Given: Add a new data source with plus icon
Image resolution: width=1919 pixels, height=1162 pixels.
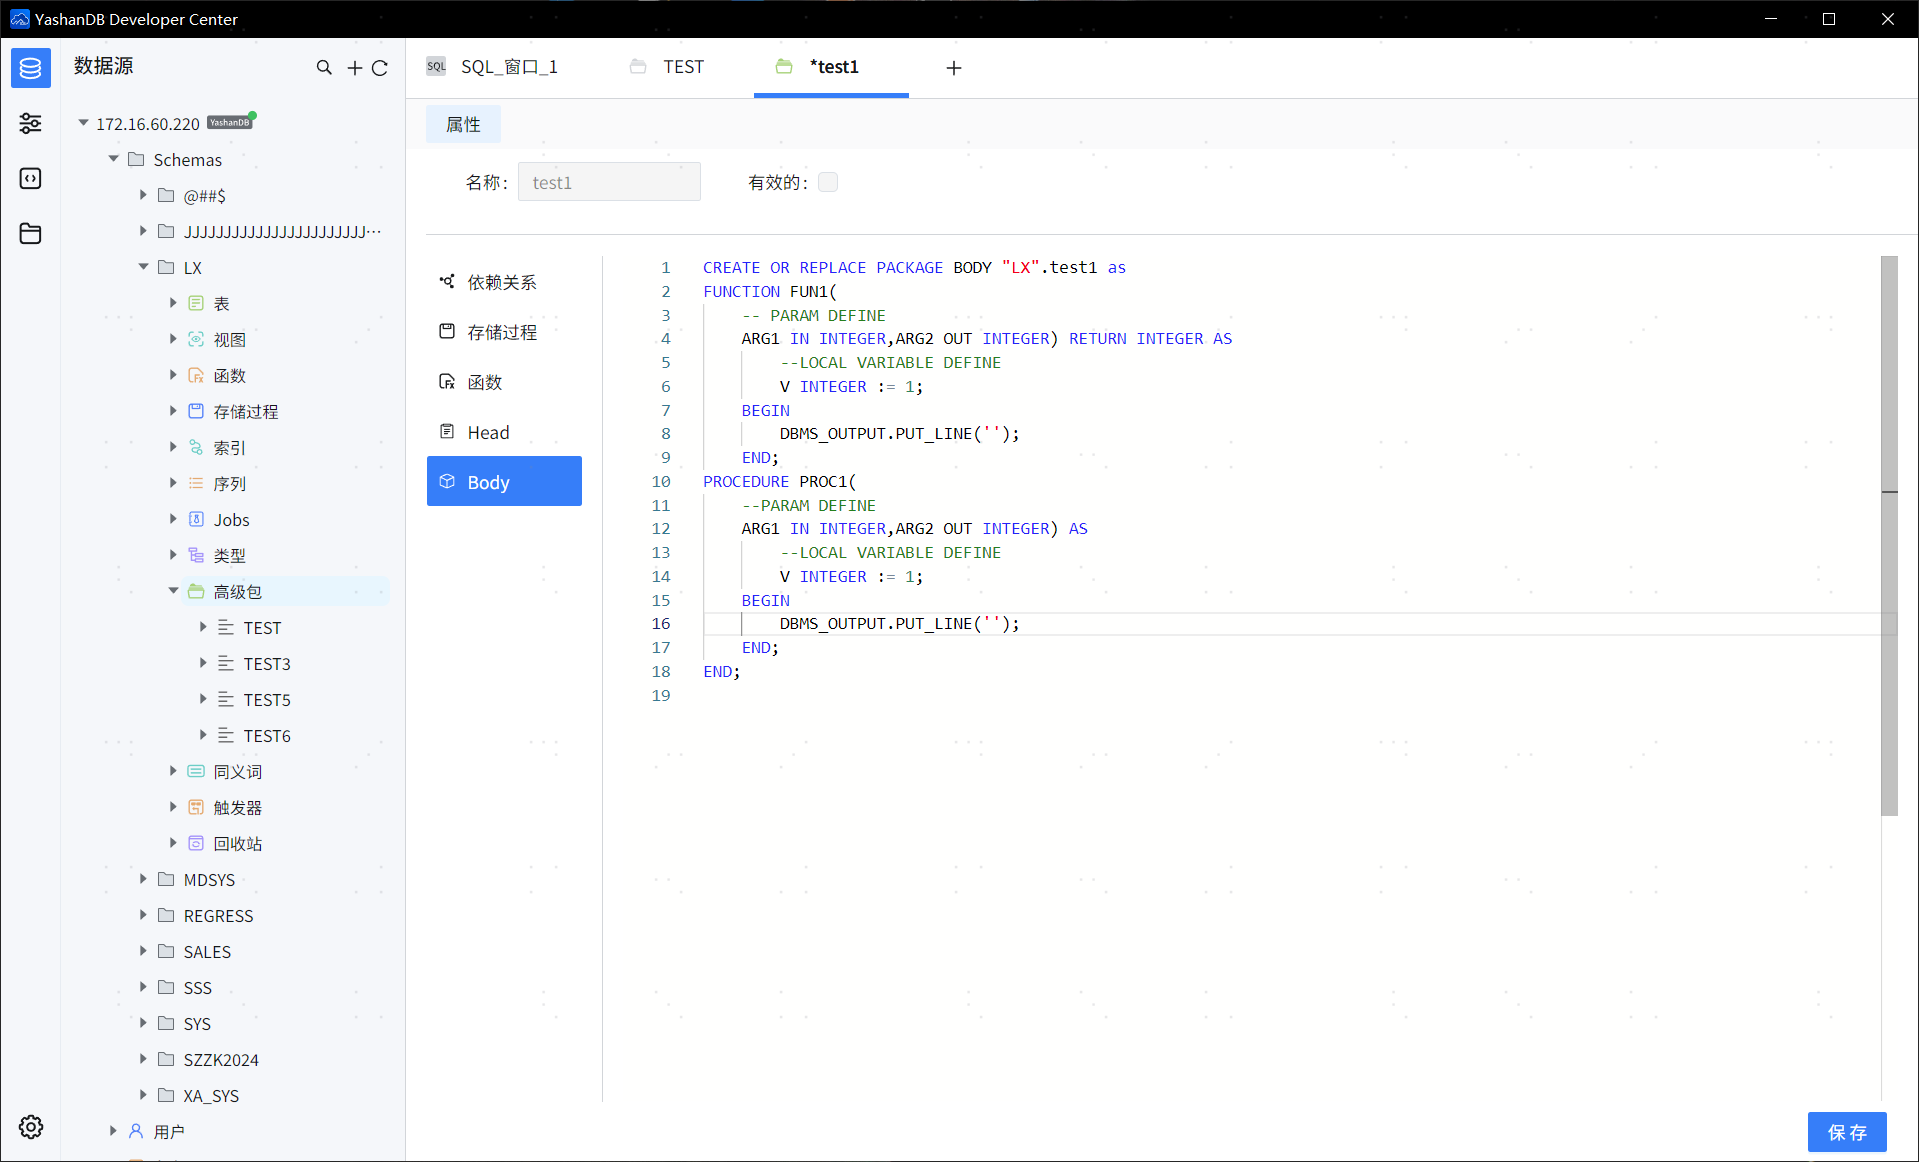Looking at the screenshot, I should coord(353,67).
